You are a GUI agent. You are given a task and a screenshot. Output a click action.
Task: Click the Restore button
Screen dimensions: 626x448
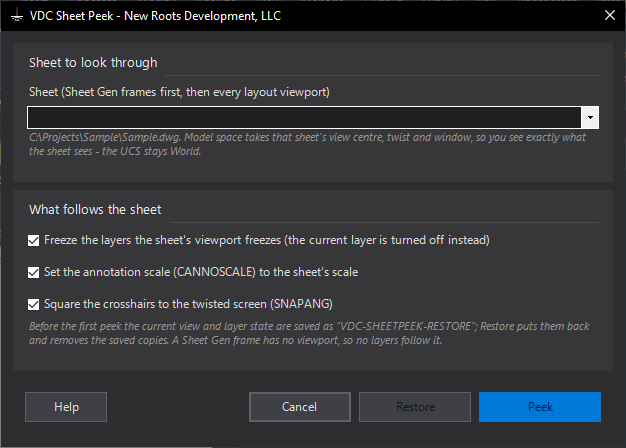coord(415,407)
